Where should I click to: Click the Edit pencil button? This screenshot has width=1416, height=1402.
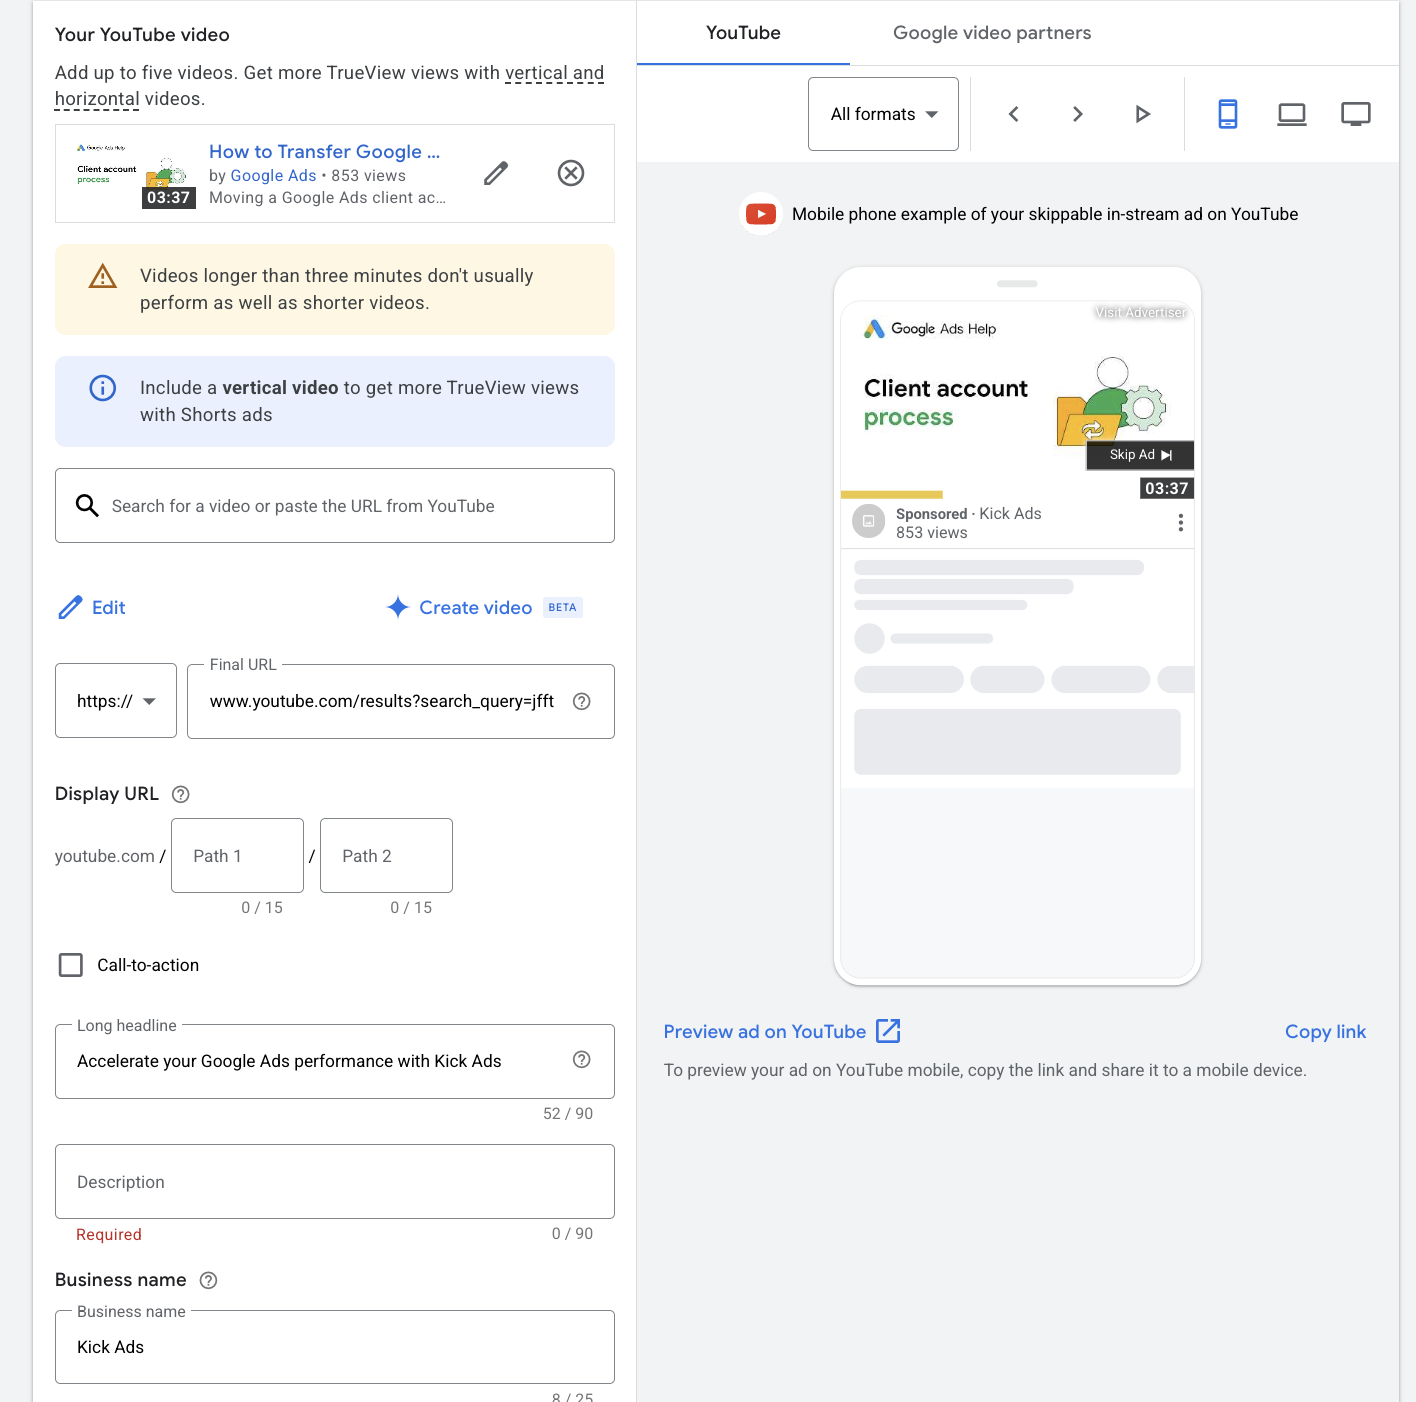(x=92, y=608)
